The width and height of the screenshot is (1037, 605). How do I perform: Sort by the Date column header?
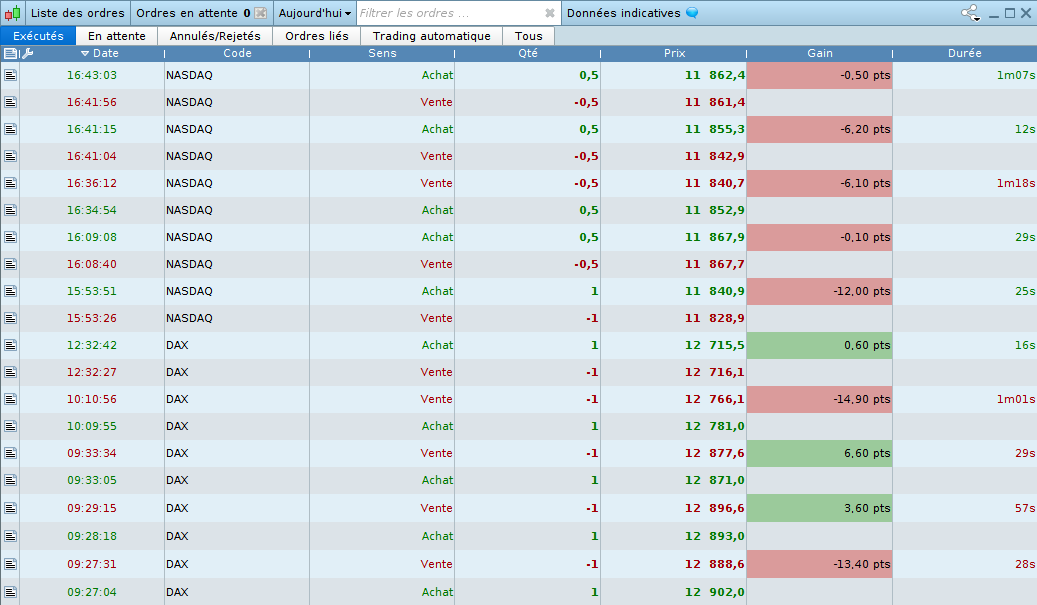click(99, 53)
